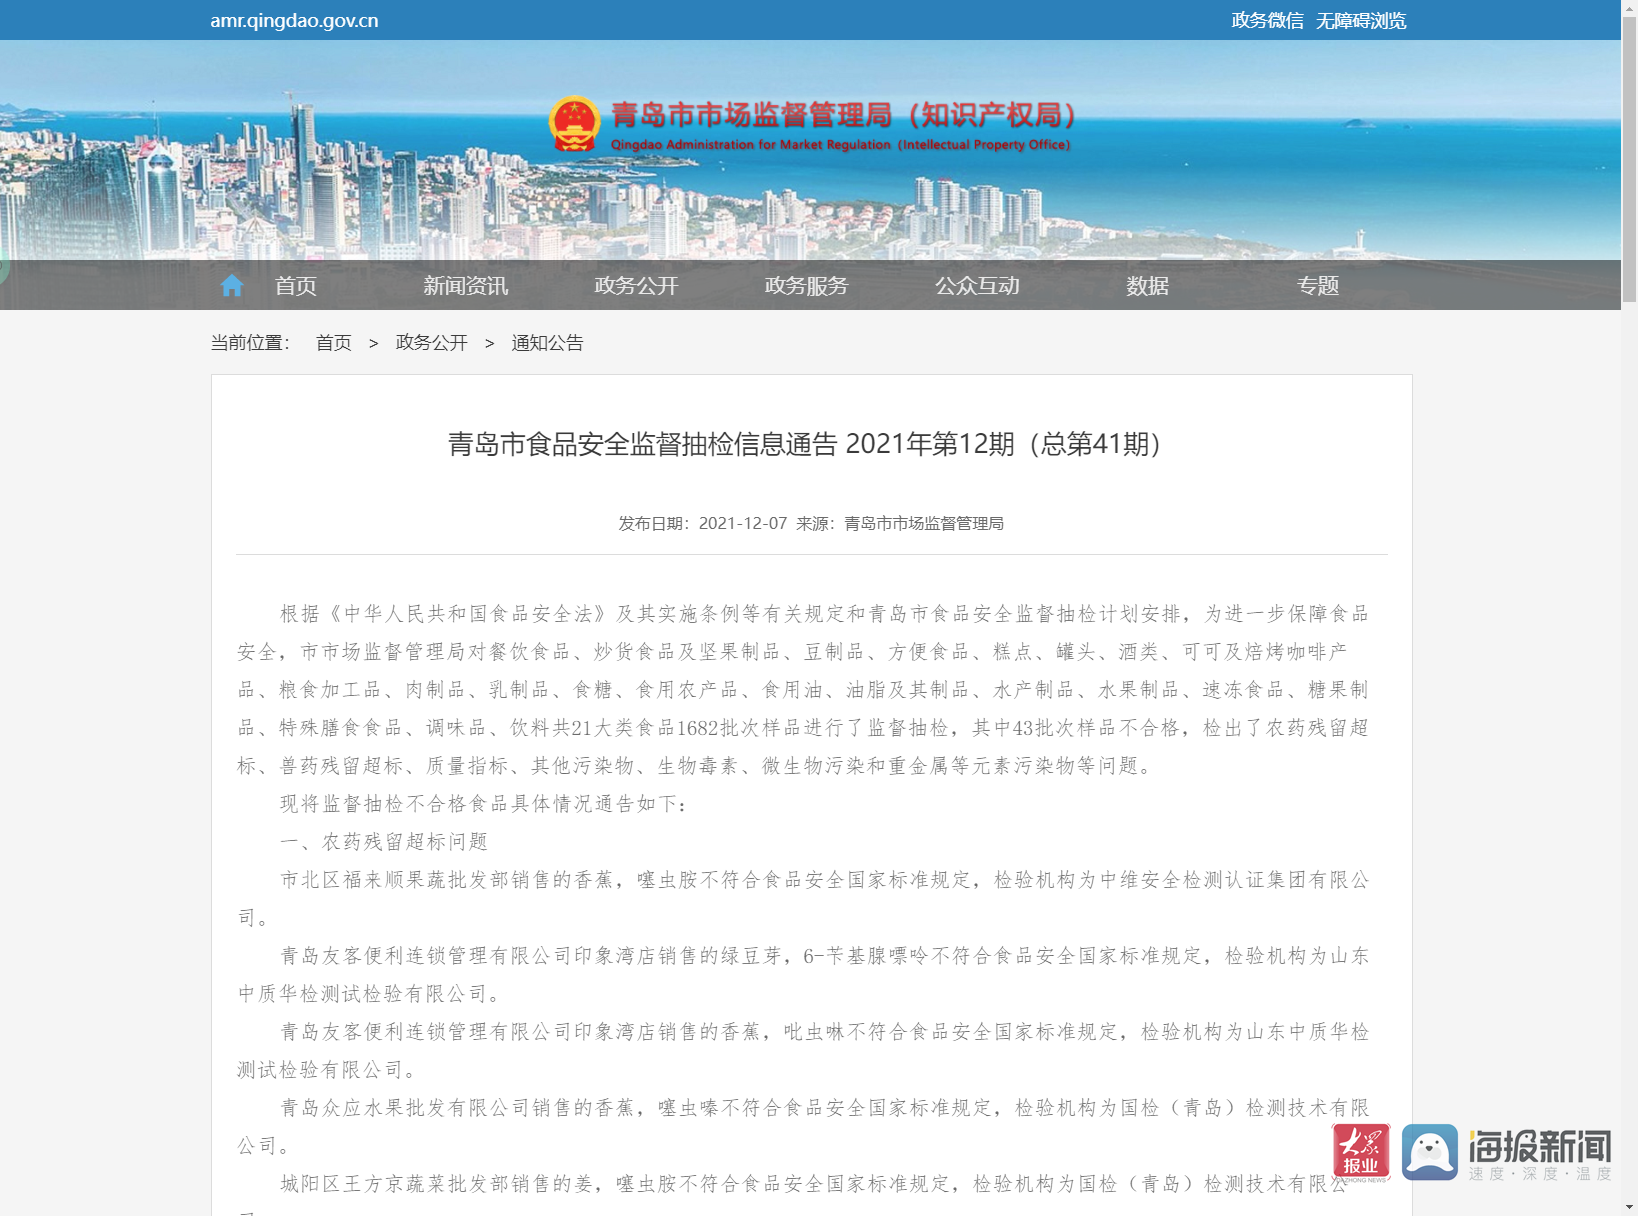Viewport: 1638px width, 1216px height.
Task: Open 通知公告 breadcrumb link
Action: [x=548, y=343]
